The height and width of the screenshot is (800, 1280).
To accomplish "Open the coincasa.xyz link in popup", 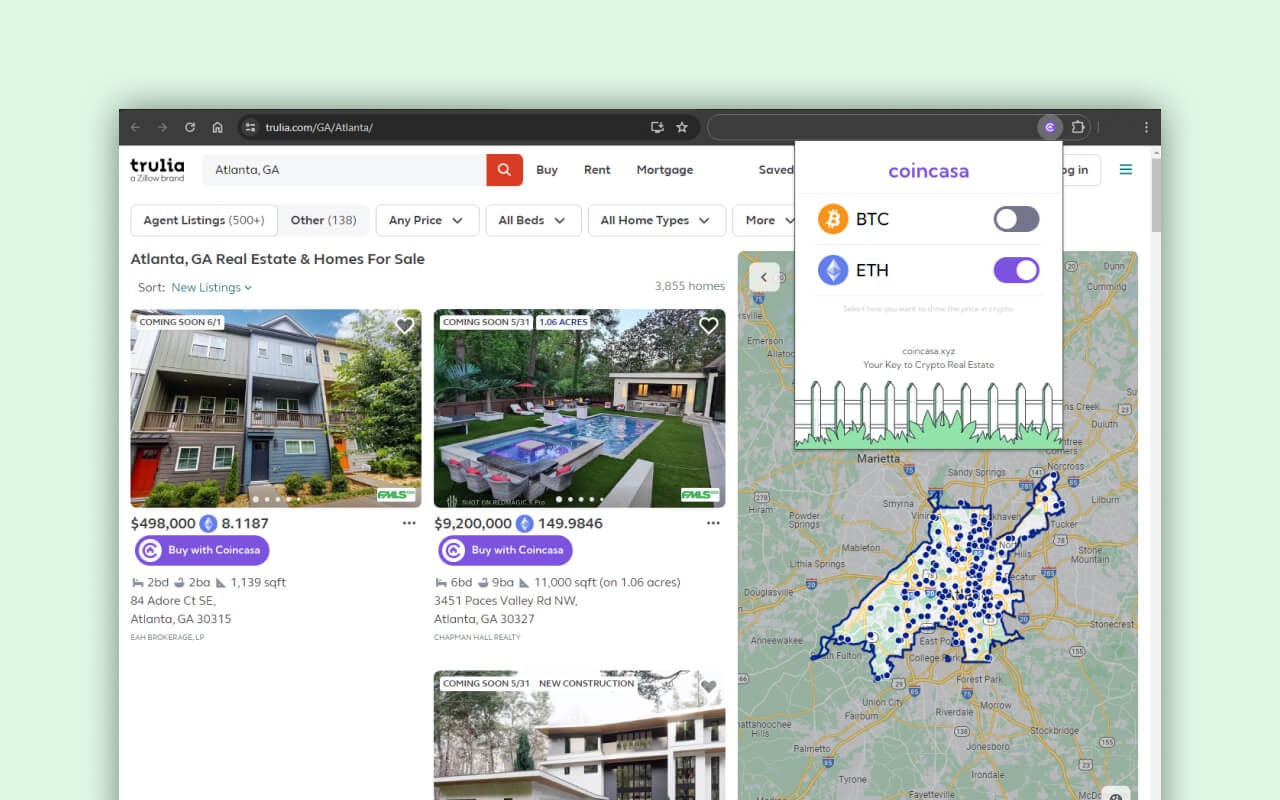I will click(x=928, y=351).
